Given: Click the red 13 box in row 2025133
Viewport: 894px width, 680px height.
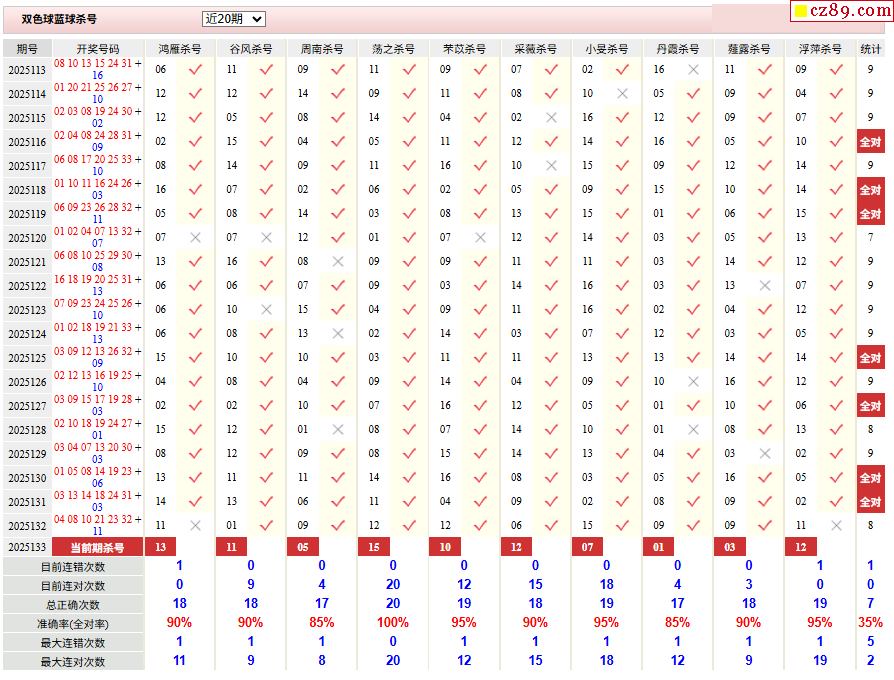Looking at the screenshot, I should [161, 548].
